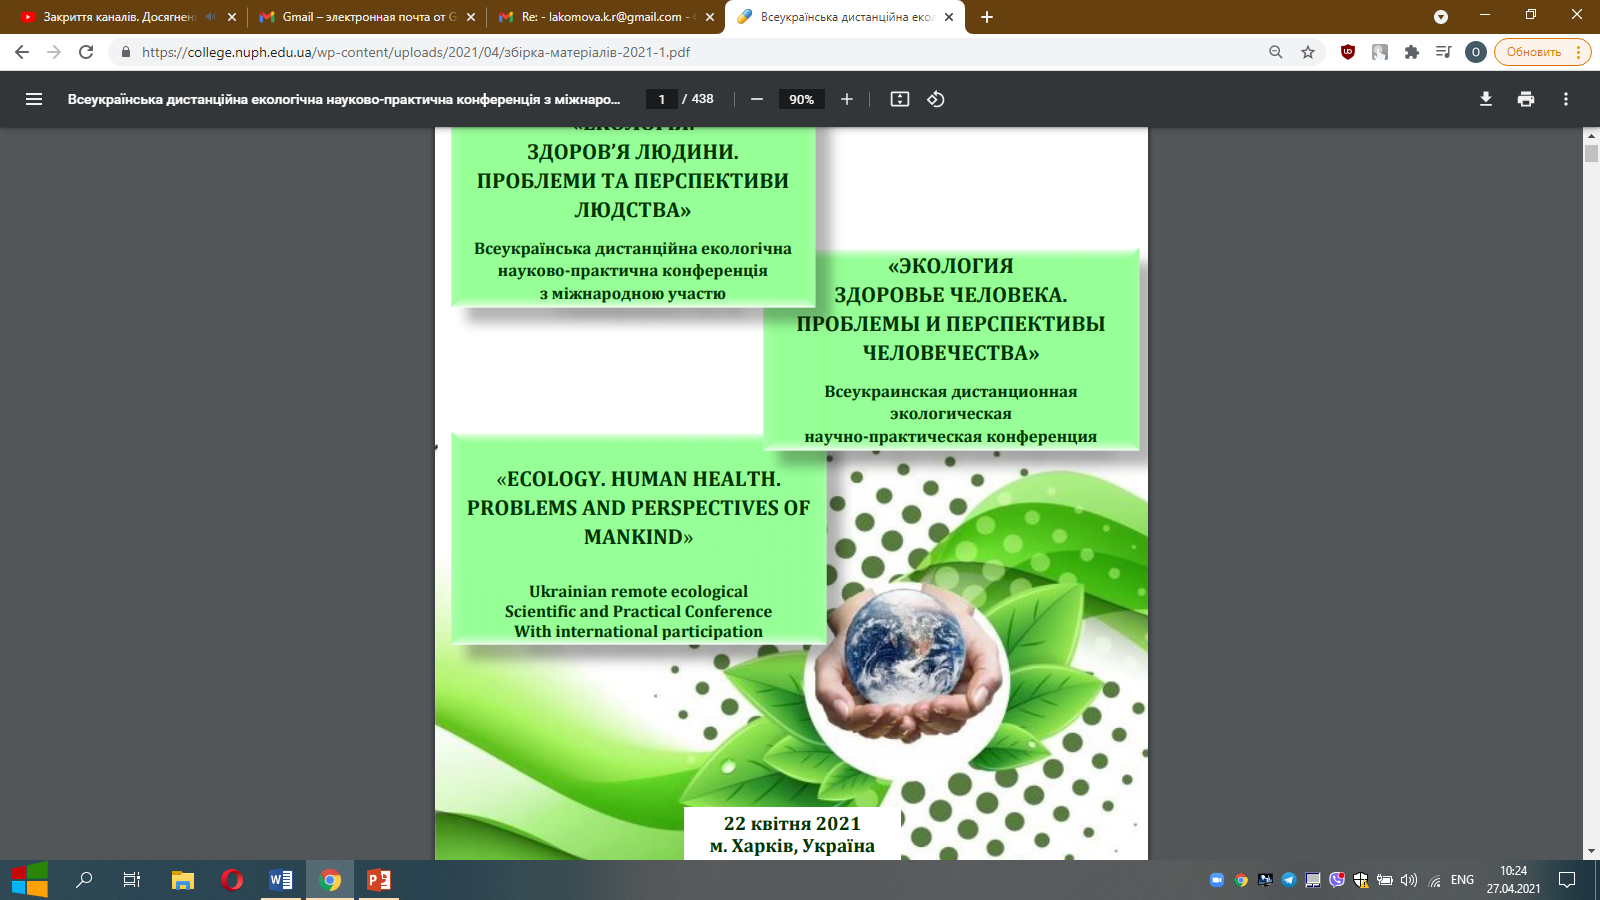Open a new browser tab

click(987, 17)
